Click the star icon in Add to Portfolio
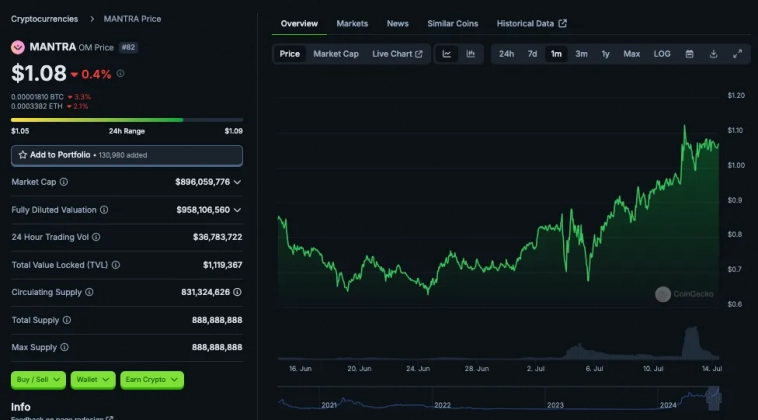Viewport: 758px width, 420px height. [x=22, y=155]
